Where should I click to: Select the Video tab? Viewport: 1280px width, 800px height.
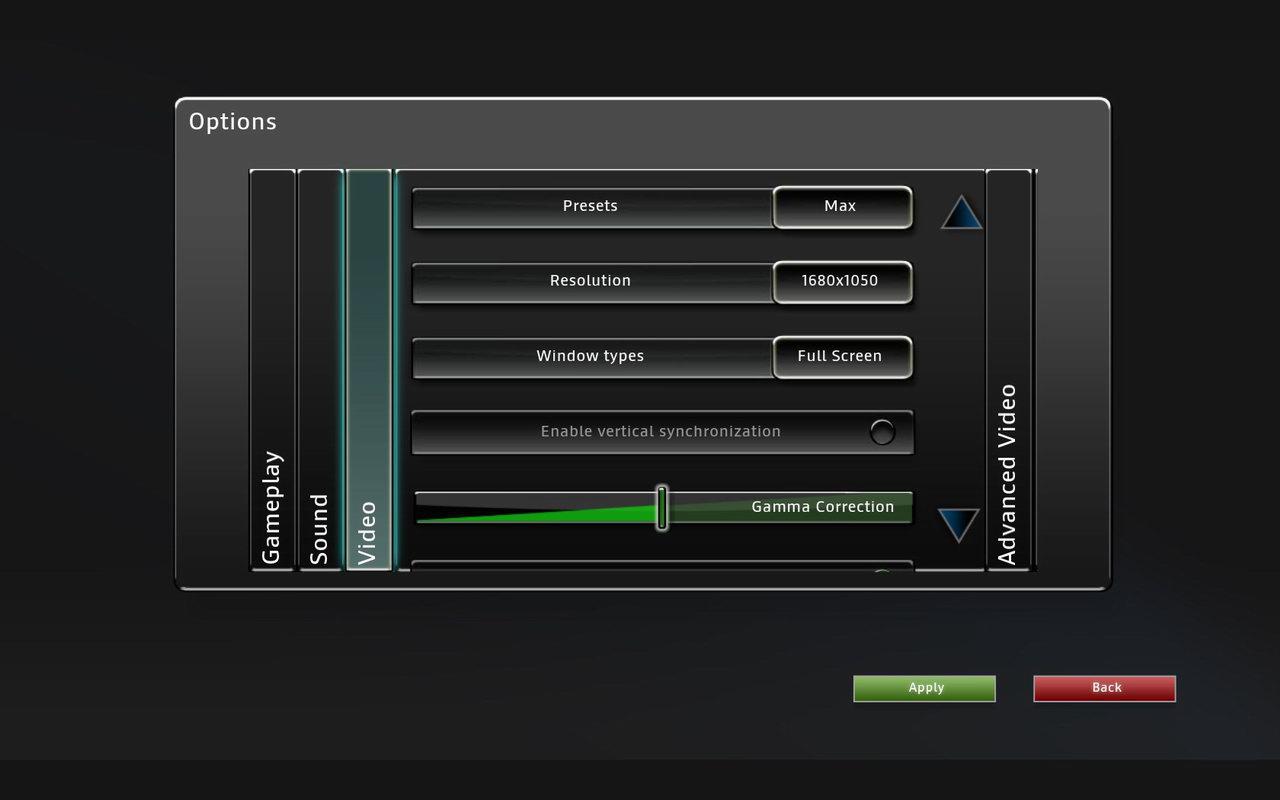[368, 370]
